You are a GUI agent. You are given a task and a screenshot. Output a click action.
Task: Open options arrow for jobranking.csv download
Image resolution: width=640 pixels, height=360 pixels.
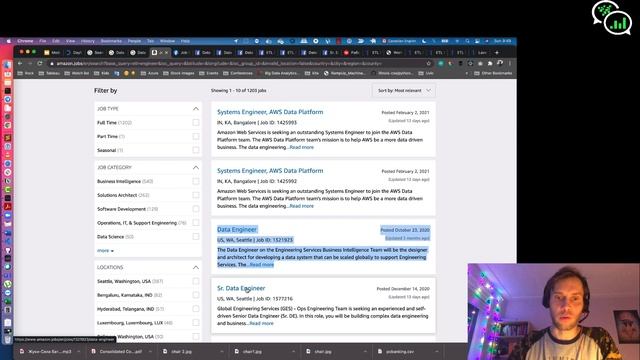pos(437,351)
